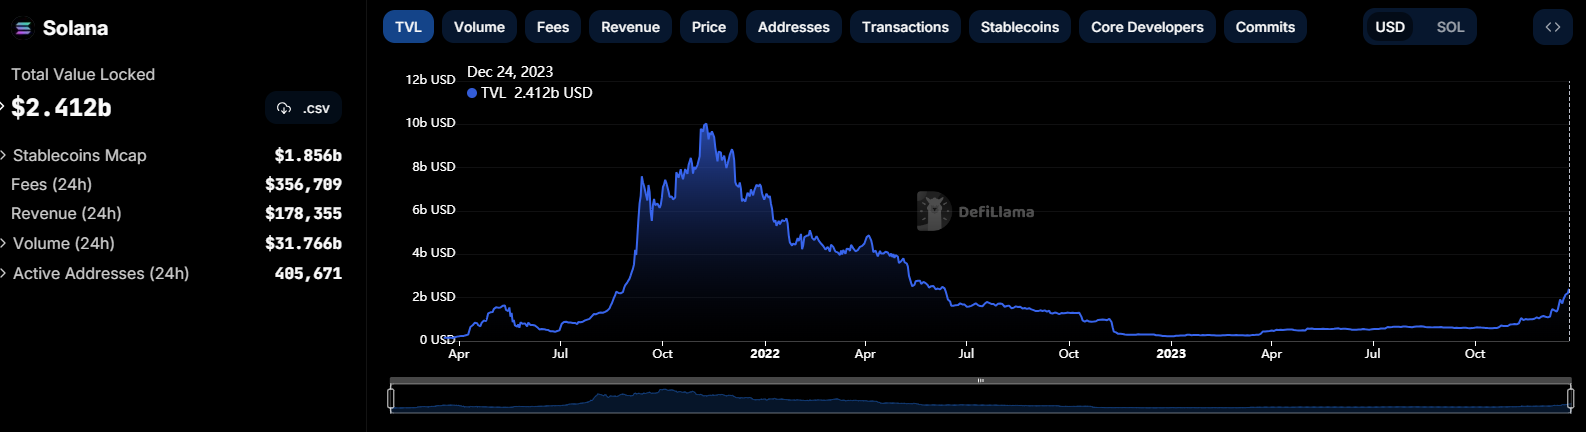Click the 2022 label on the x-axis
The width and height of the screenshot is (1586, 432).
765,353
